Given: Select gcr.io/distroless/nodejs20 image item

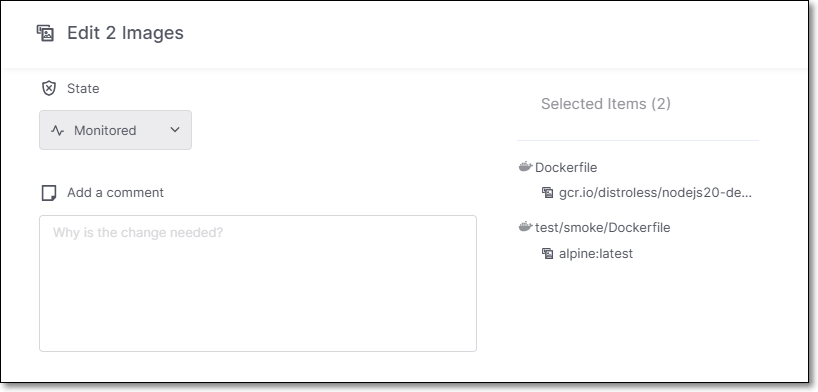Looking at the screenshot, I should [x=655, y=193].
